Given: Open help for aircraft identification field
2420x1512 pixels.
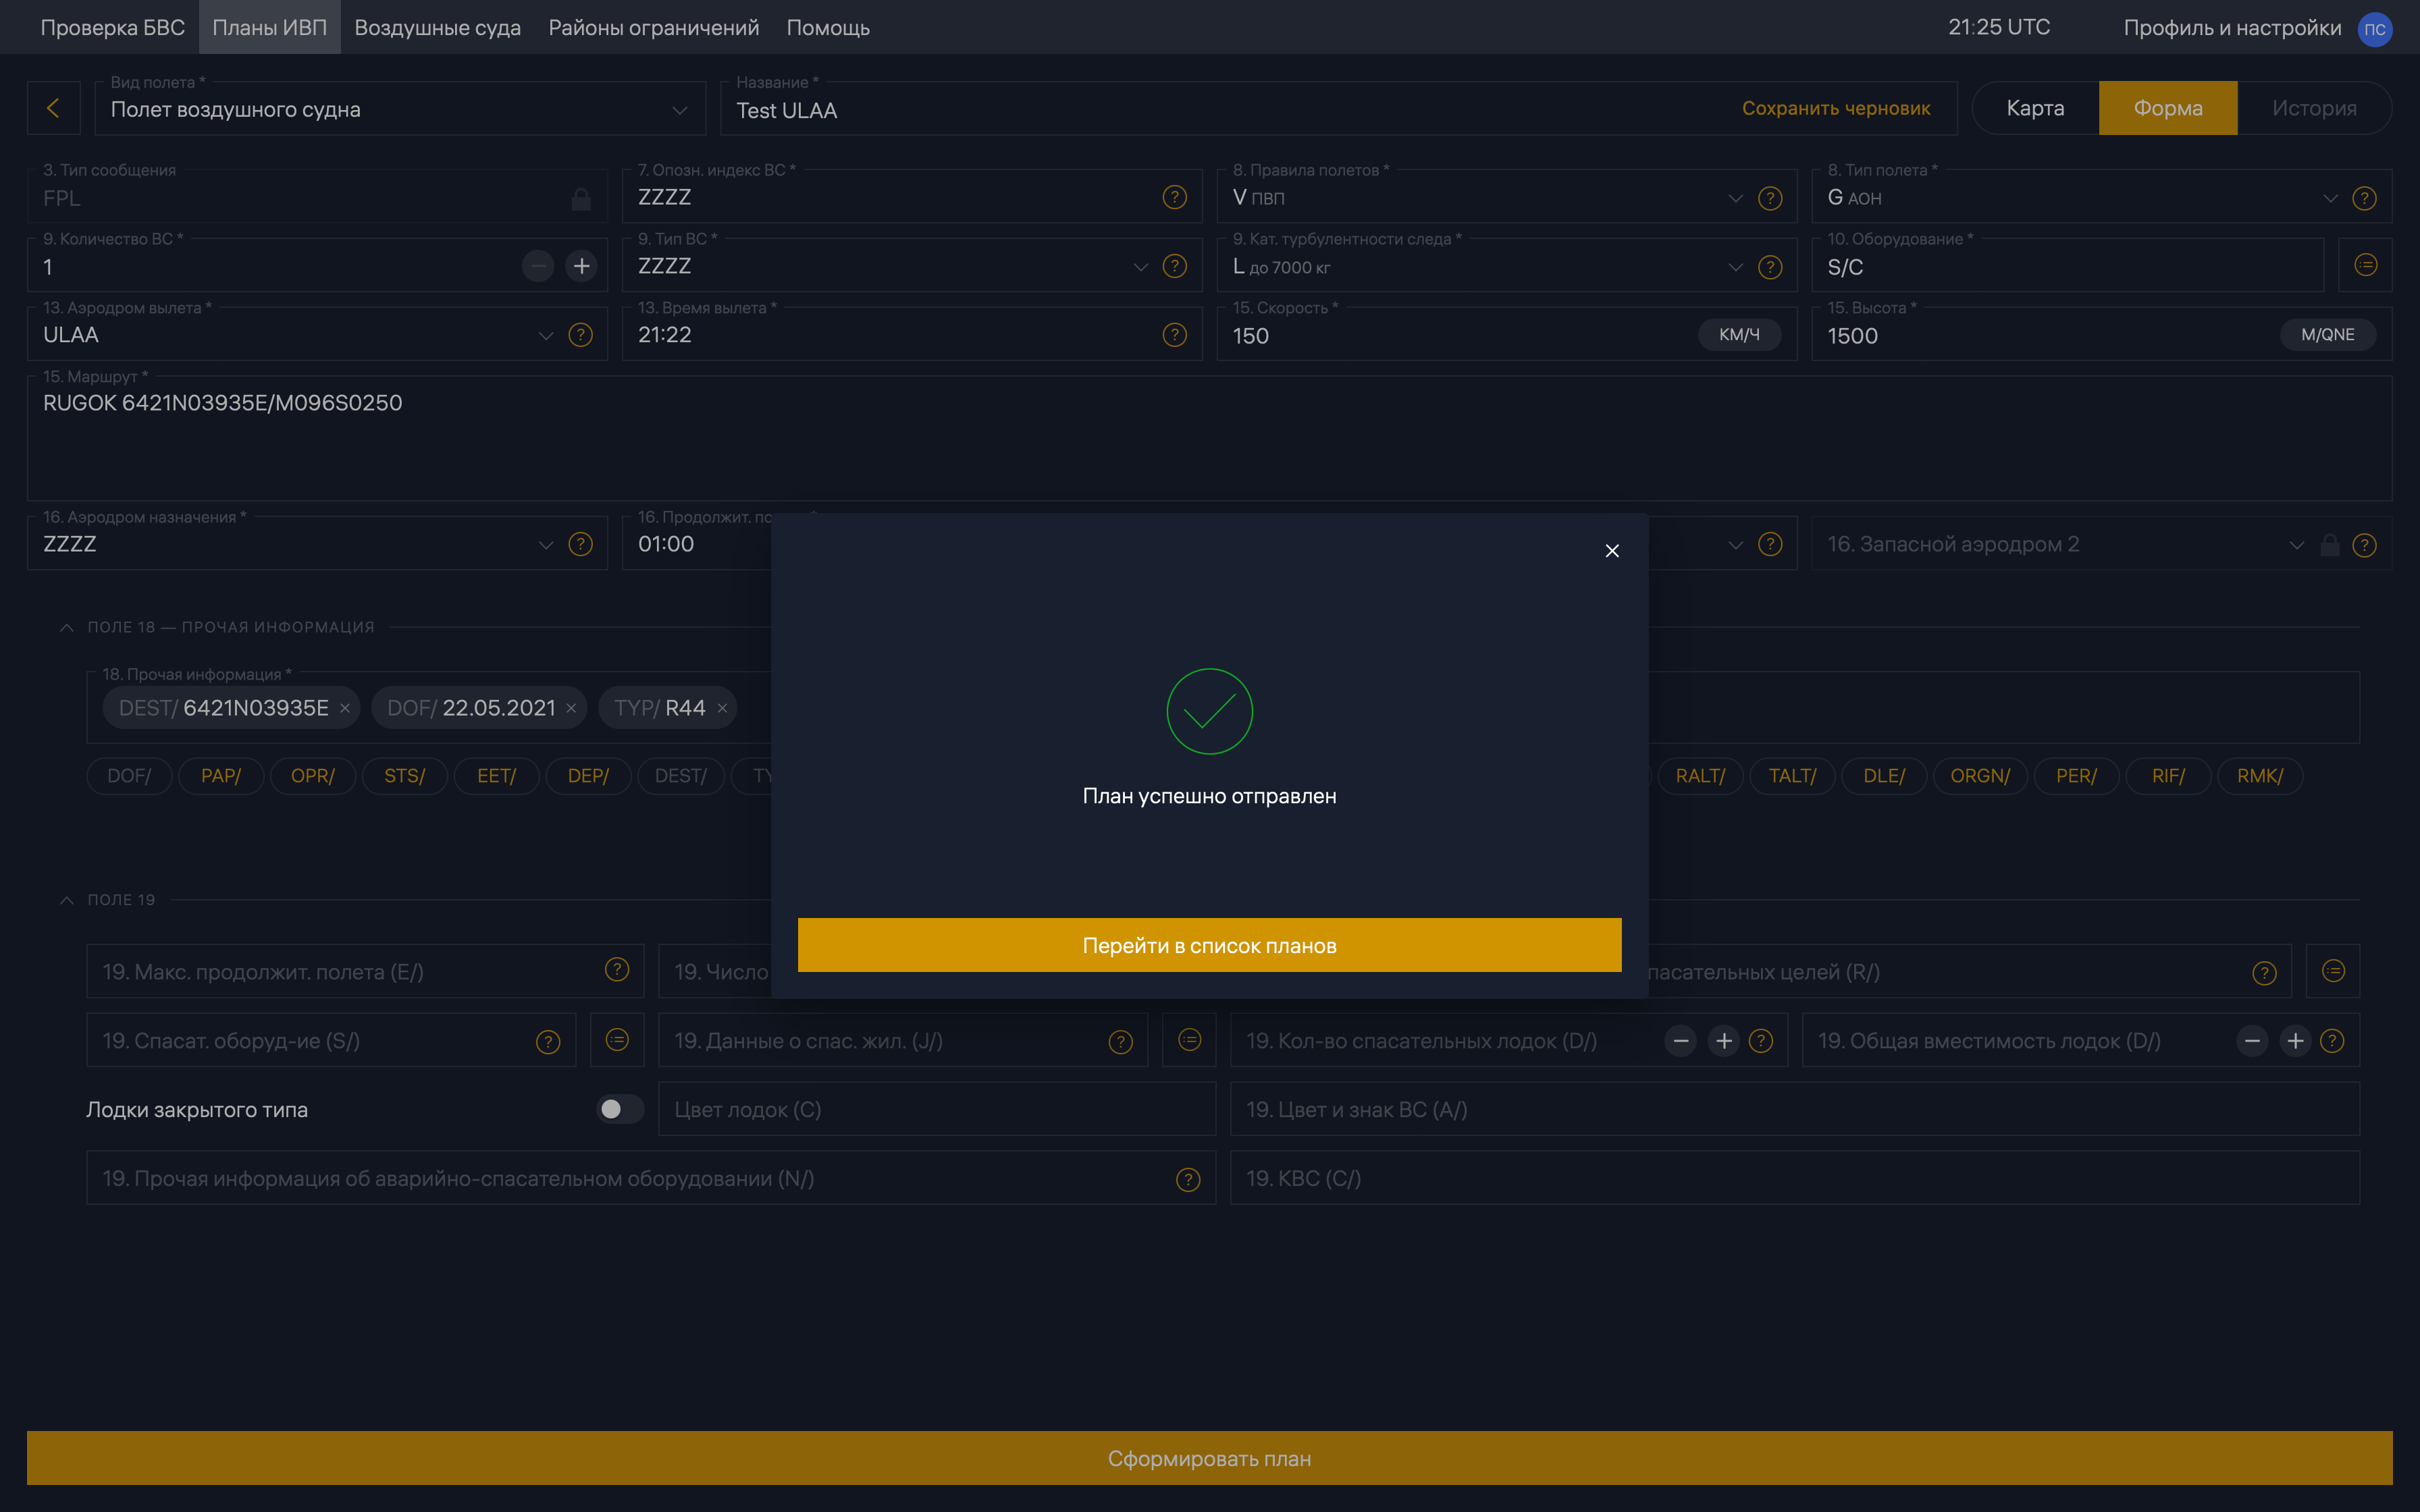Looking at the screenshot, I should tap(1174, 197).
